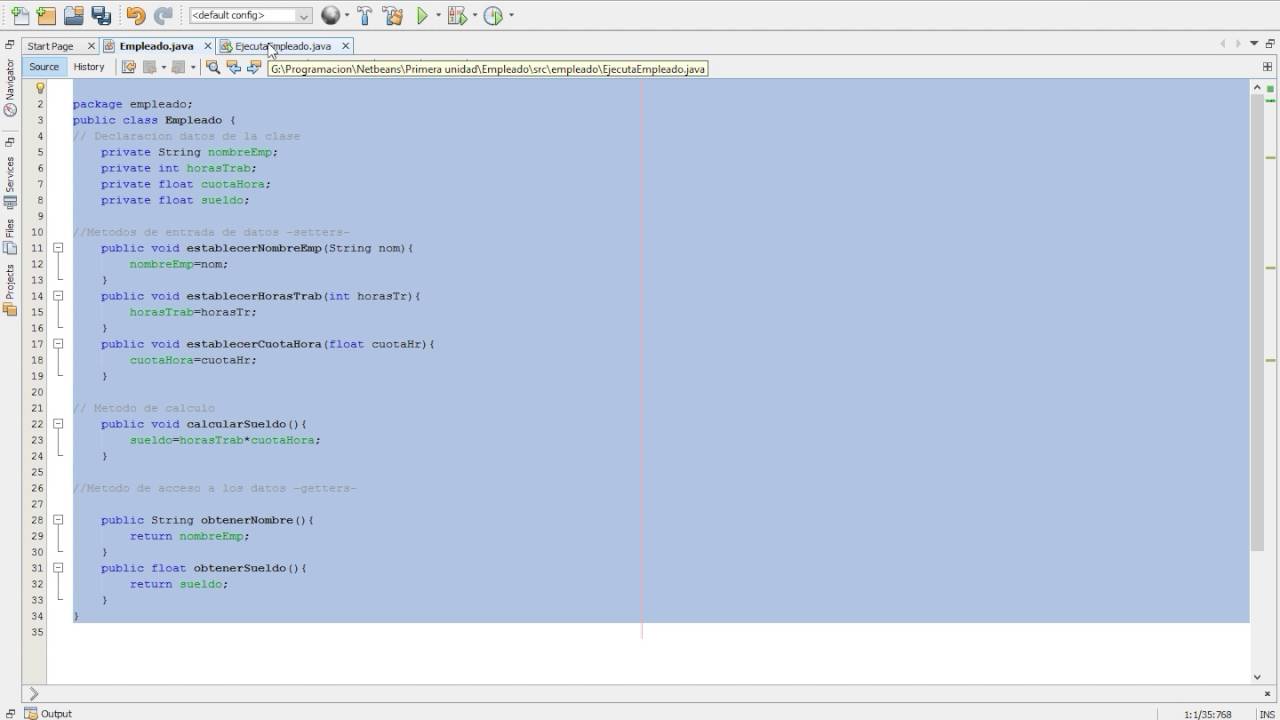Click the INS insert mode indicator
1280x720 pixels.
[x=1267, y=714]
